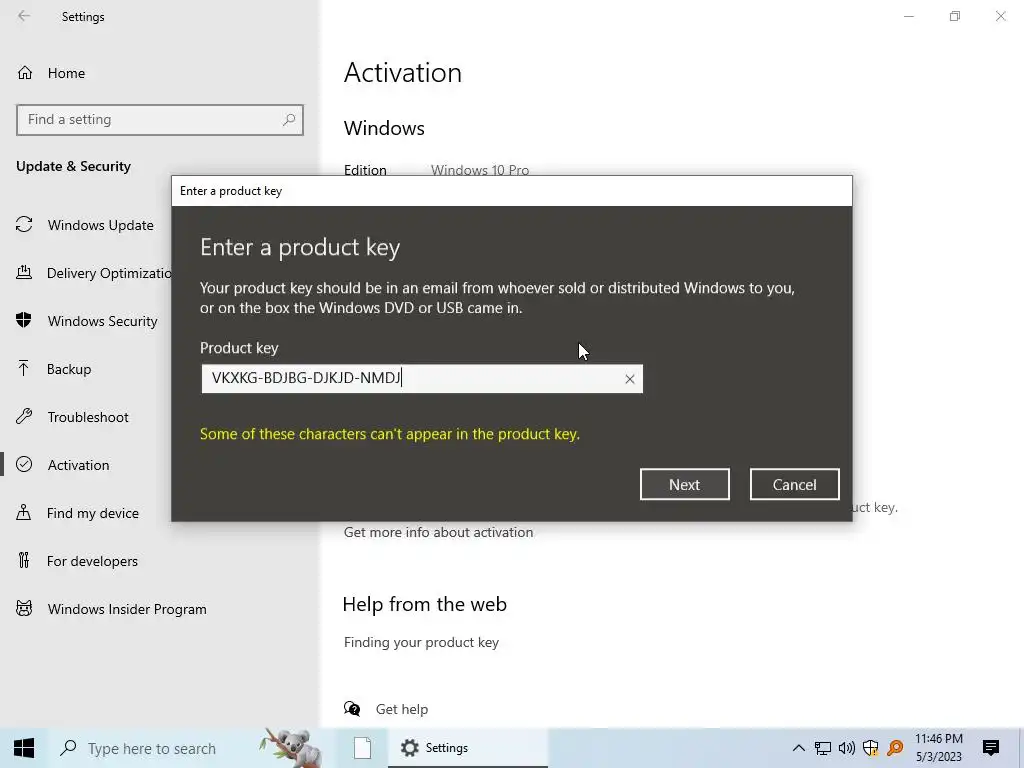Click the Find my device icon
This screenshot has width=1024, height=768.
(x=24, y=513)
